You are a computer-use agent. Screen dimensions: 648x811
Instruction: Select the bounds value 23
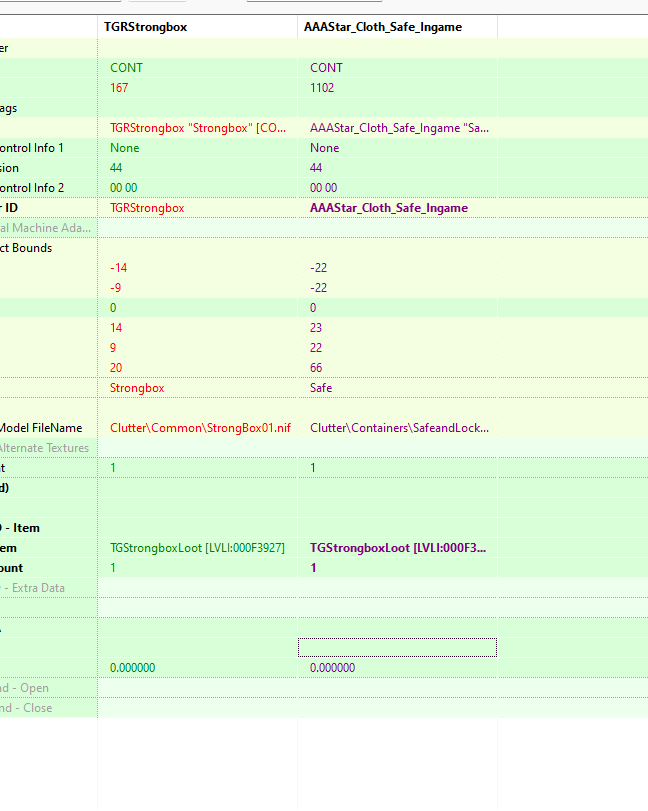(316, 328)
